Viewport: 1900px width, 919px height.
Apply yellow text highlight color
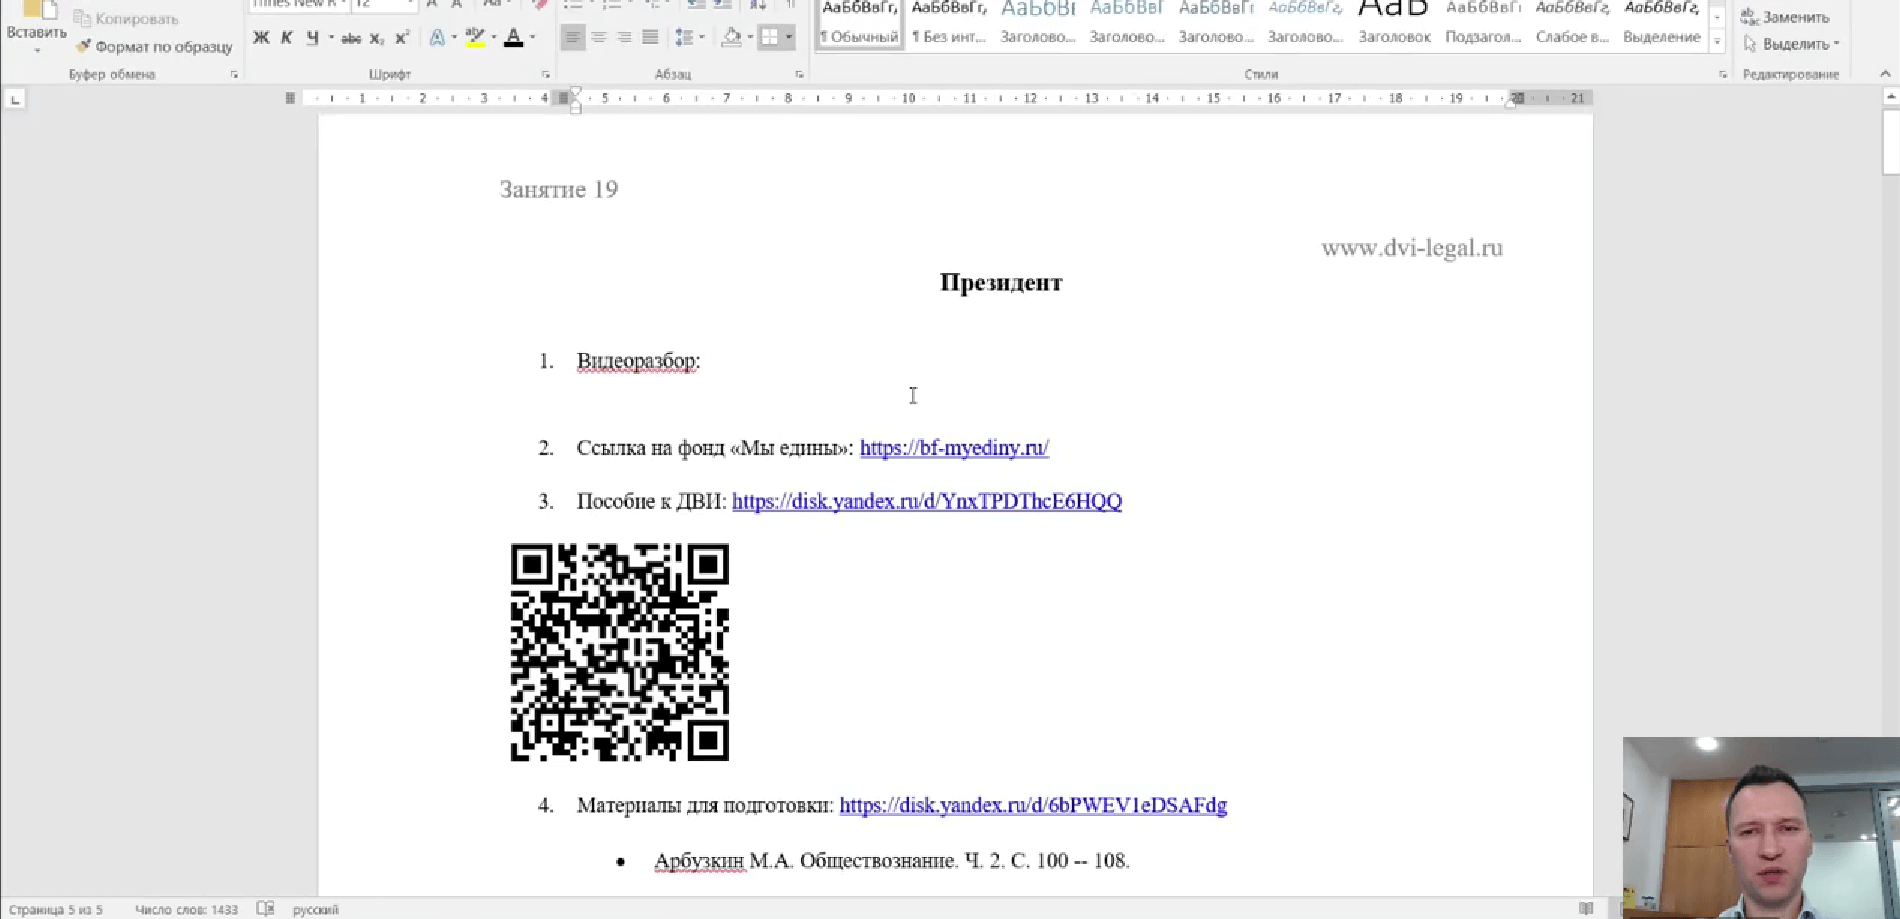pyautogui.click(x=475, y=38)
